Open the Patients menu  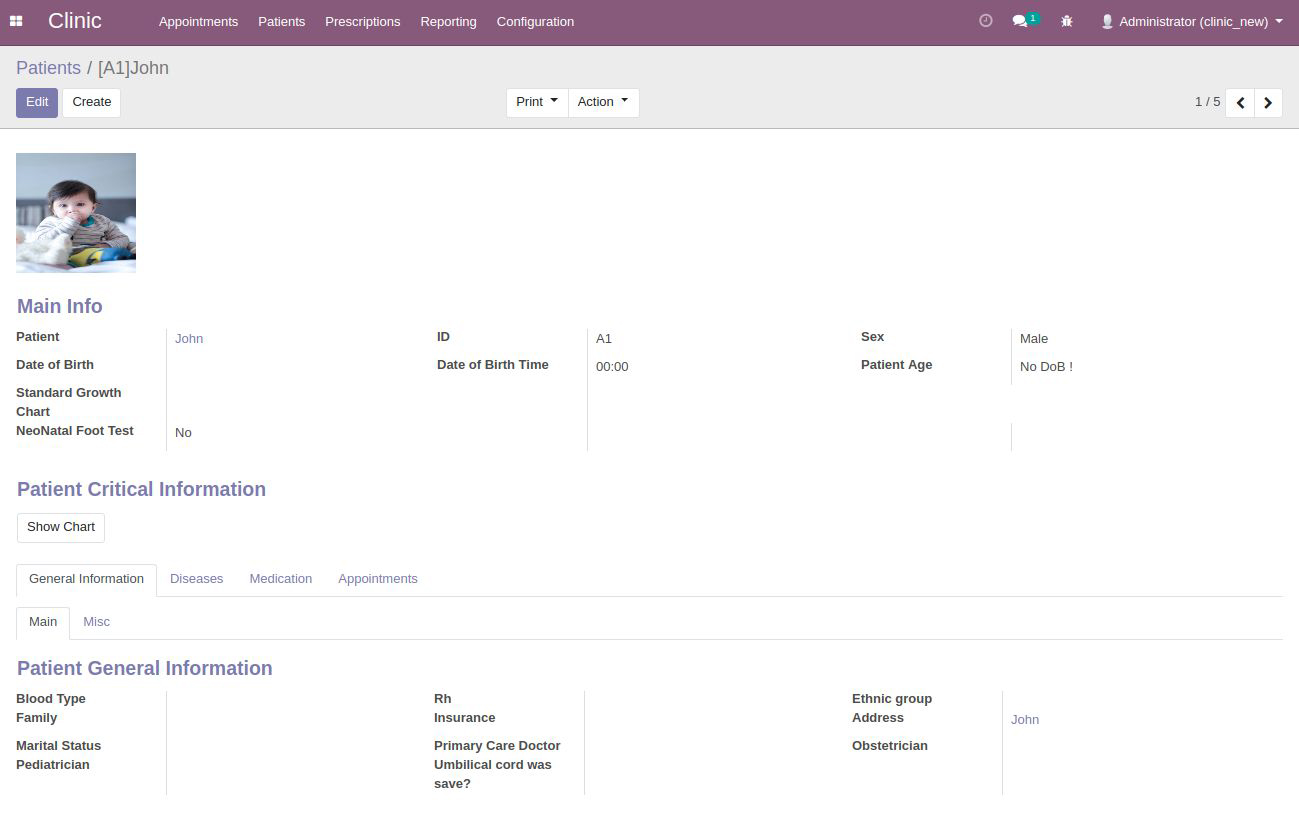(281, 21)
